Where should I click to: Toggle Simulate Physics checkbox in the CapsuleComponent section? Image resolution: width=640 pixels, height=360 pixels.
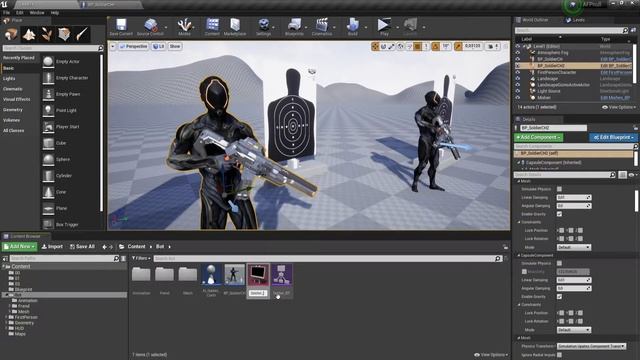(x=559, y=263)
